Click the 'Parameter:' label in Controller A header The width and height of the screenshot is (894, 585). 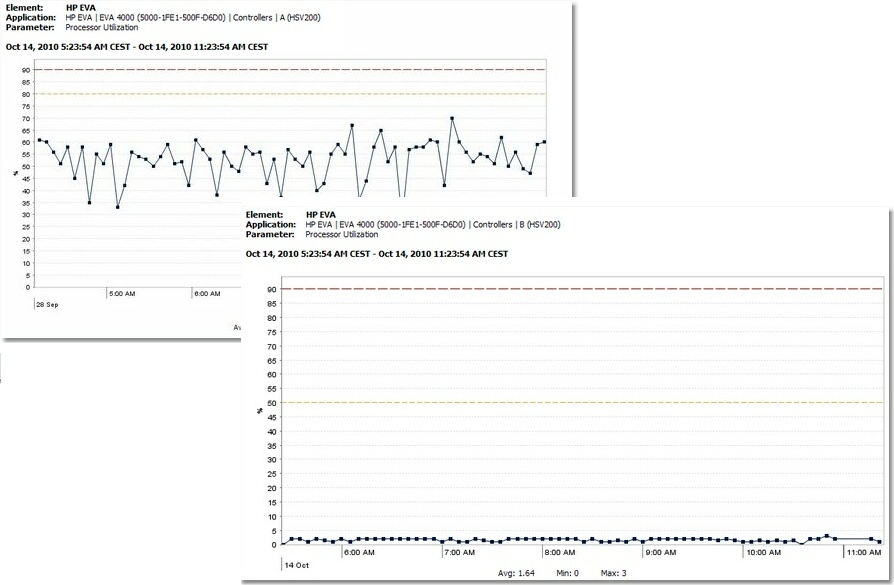point(30,27)
